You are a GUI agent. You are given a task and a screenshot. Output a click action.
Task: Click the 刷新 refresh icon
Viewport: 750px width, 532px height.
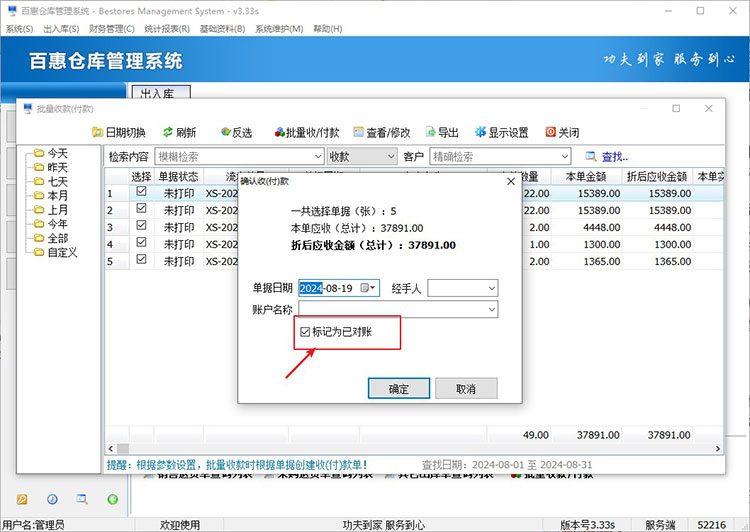coord(168,132)
